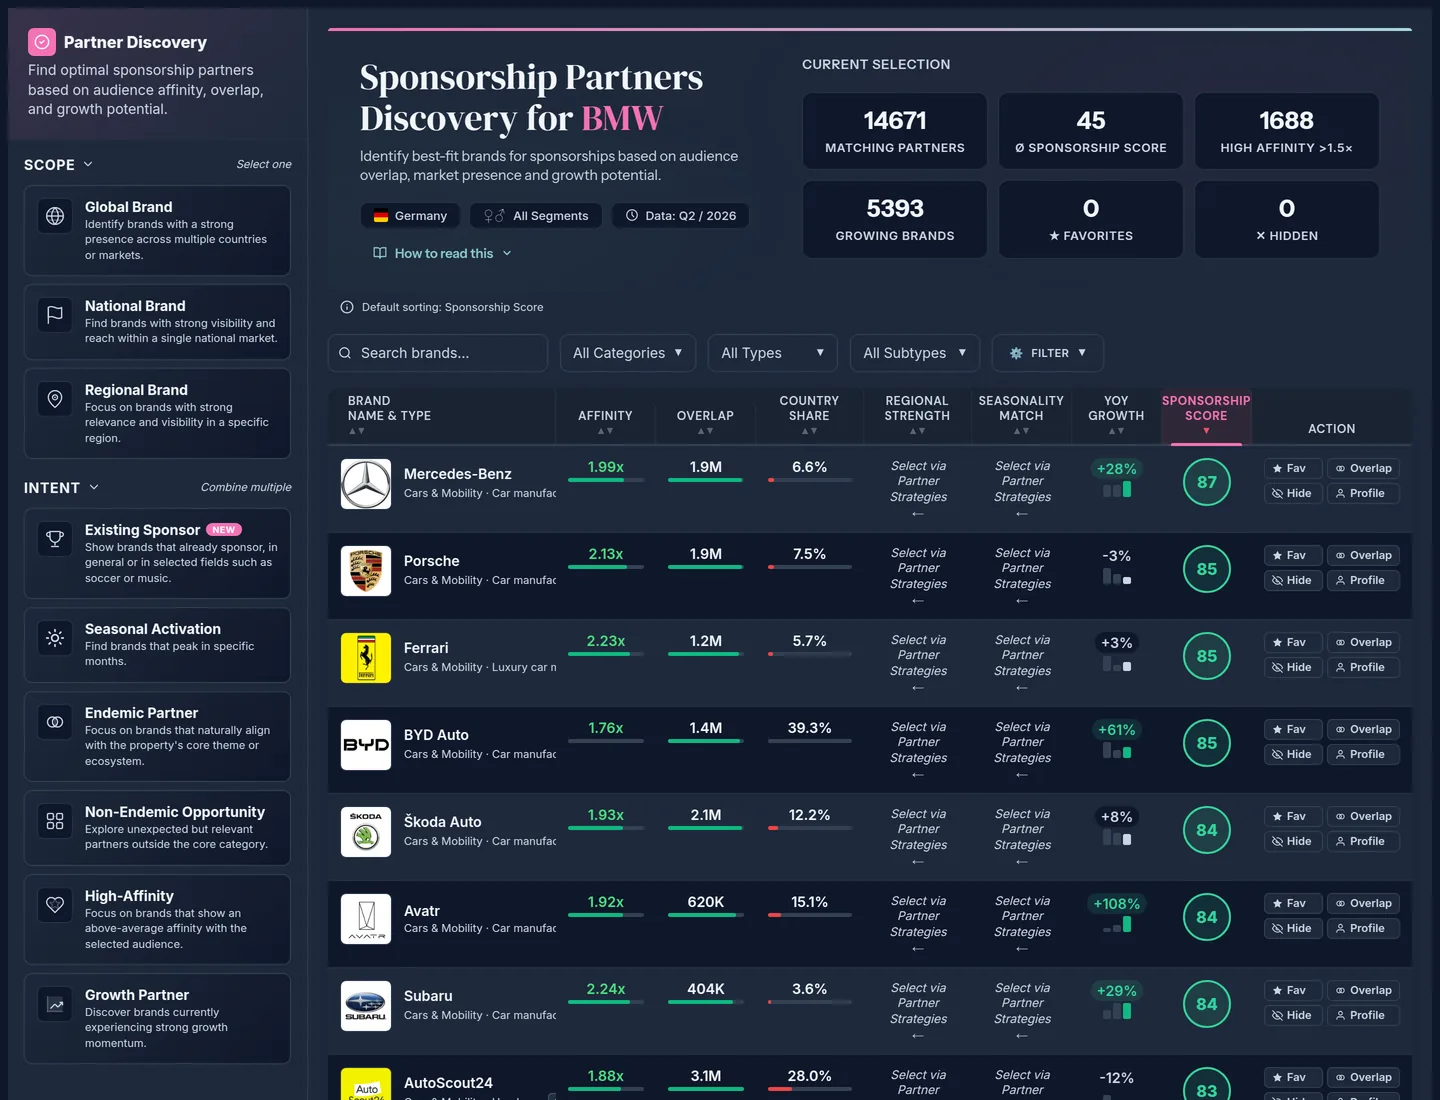Click the Germany country chip
The width and height of the screenshot is (1440, 1100).
click(410, 216)
